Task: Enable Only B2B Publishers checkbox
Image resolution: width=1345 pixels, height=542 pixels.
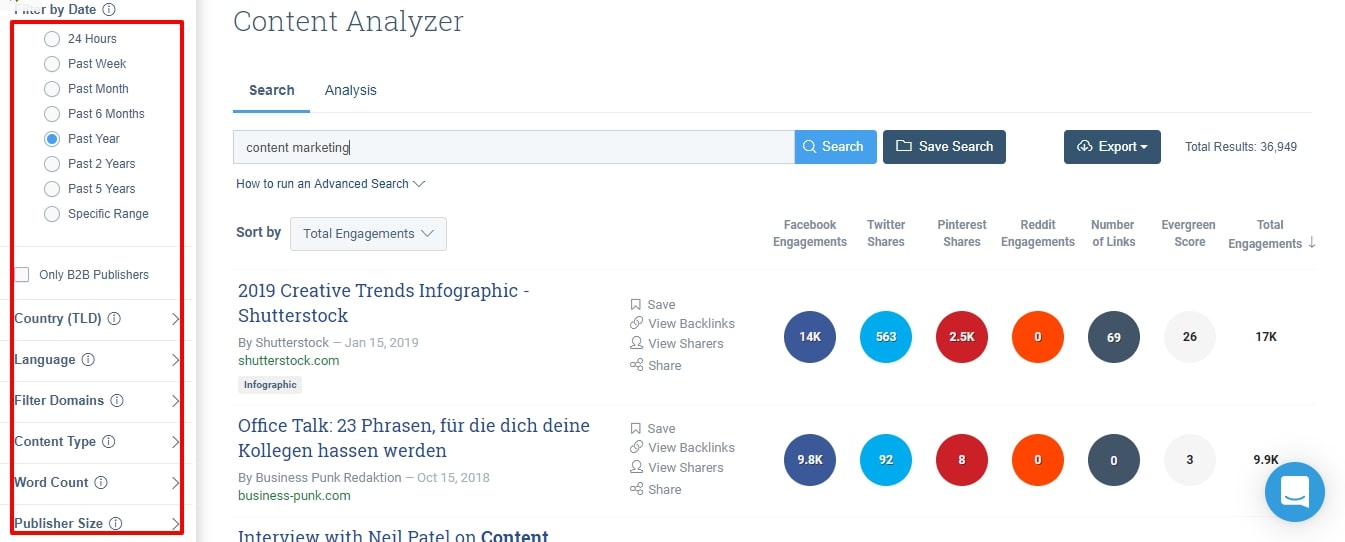Action: [22, 275]
